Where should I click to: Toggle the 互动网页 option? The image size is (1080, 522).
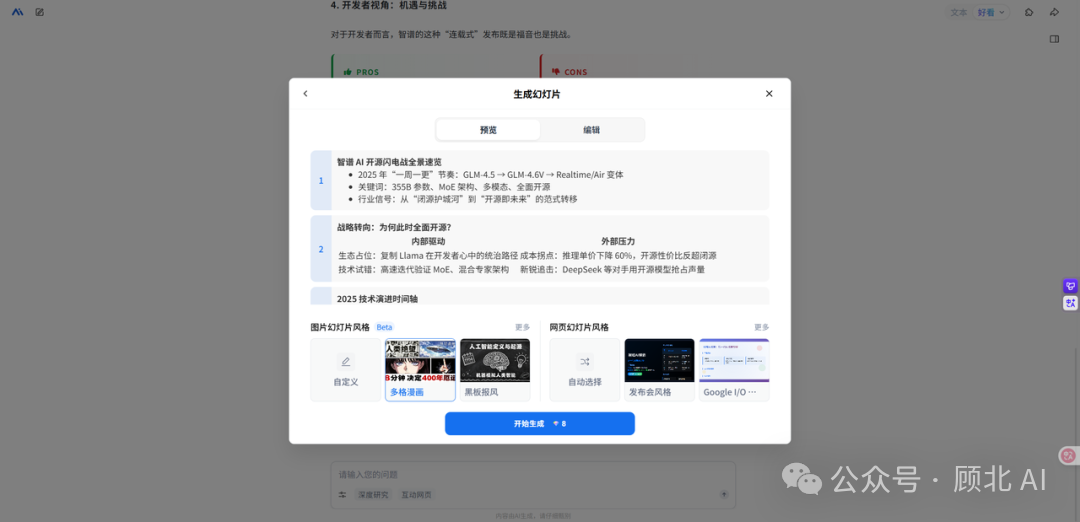(417, 494)
